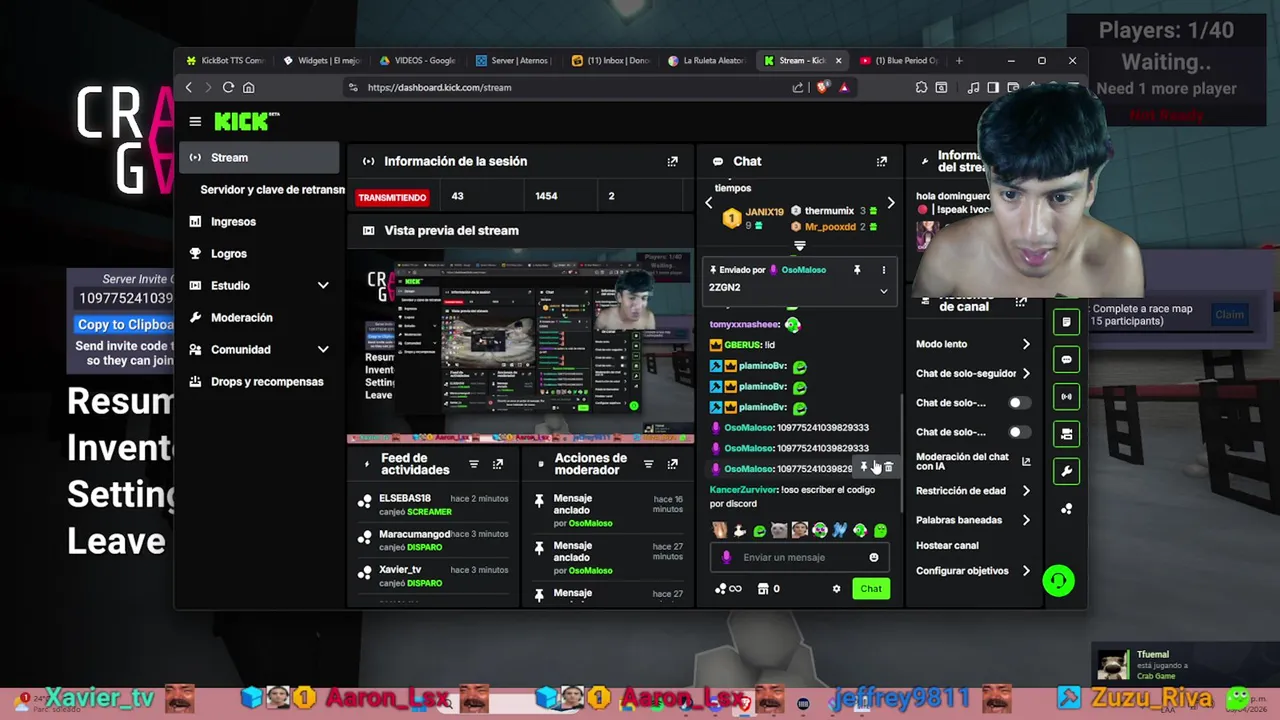Open Restricción de edad options
This screenshot has width=1280, height=720.
click(x=1026, y=491)
